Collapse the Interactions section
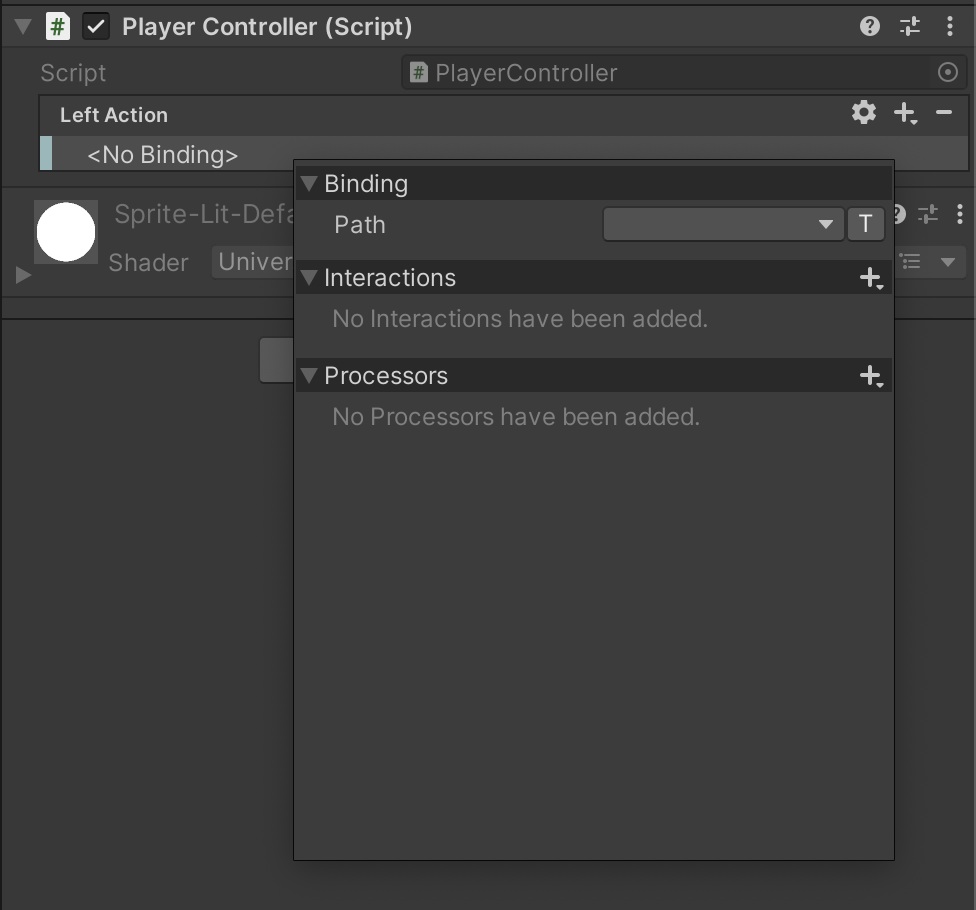Screen dimensions: 976x910 (x=309, y=278)
